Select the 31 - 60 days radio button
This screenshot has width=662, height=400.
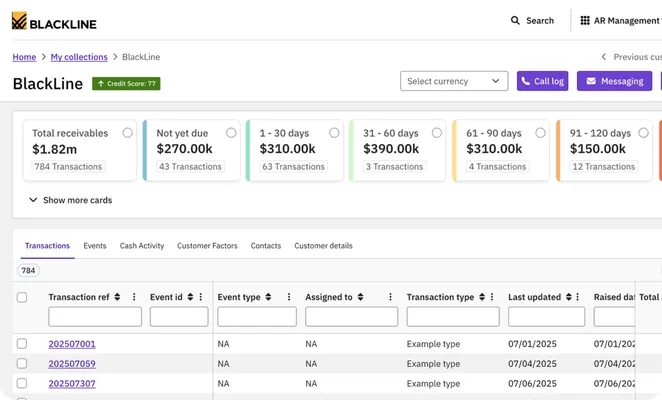(437, 133)
